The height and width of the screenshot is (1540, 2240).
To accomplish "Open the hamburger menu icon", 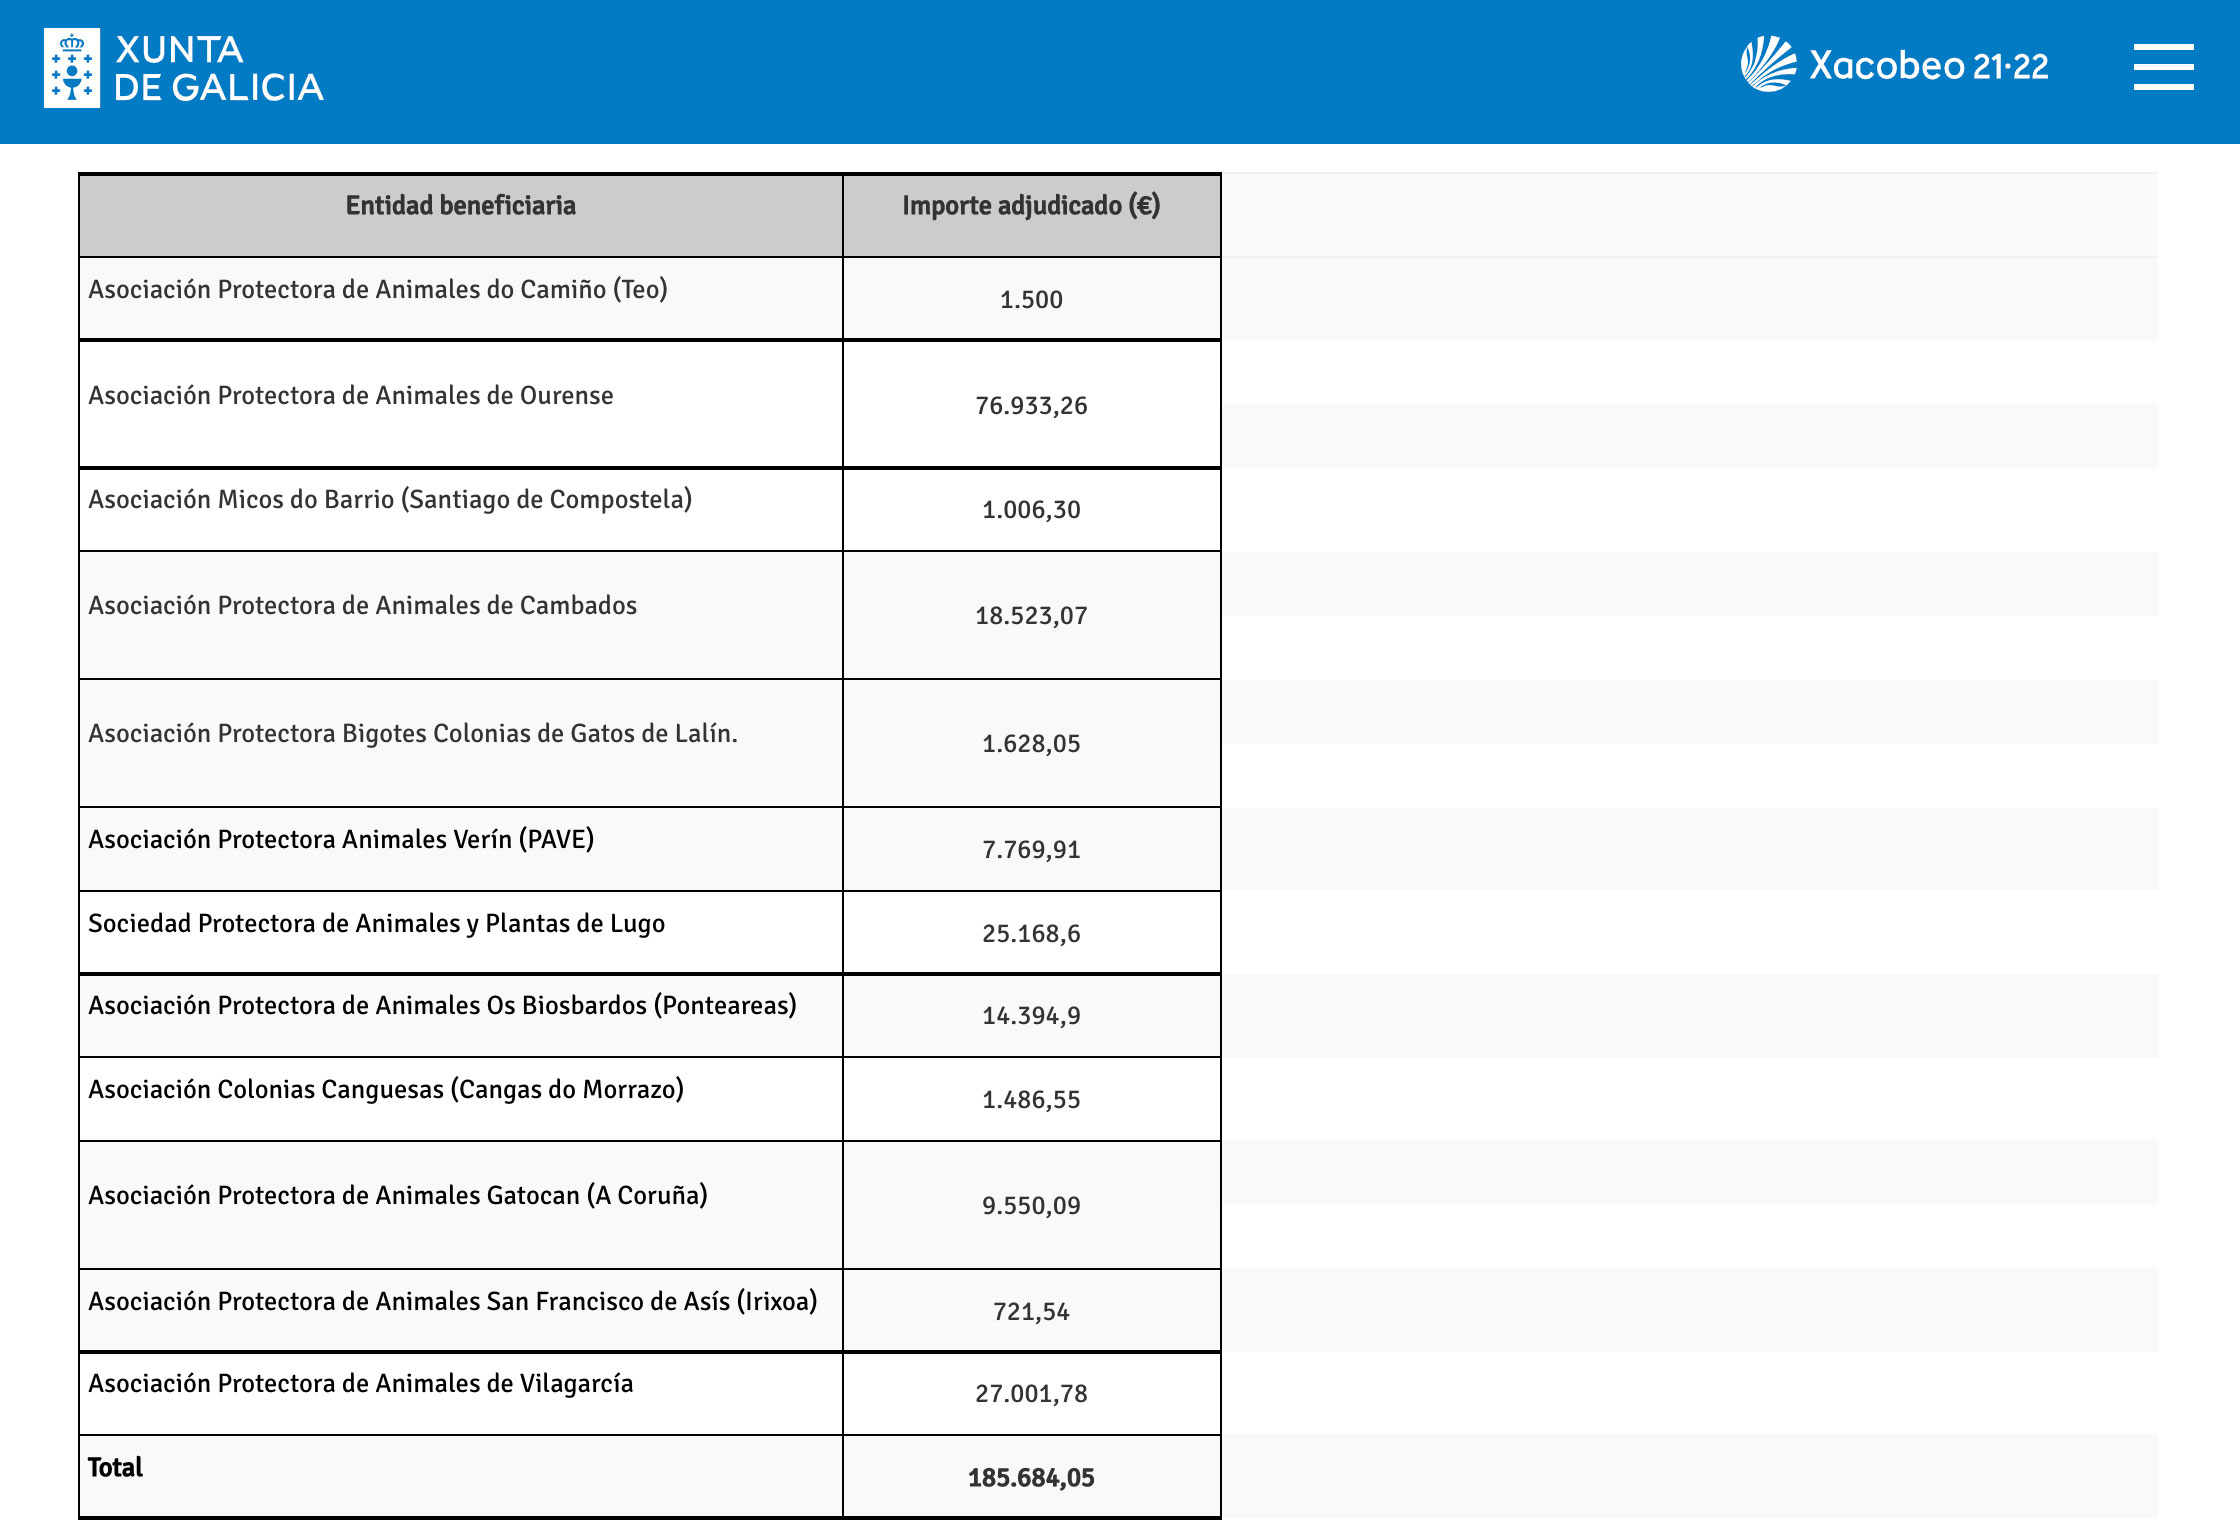I will coord(2163,67).
